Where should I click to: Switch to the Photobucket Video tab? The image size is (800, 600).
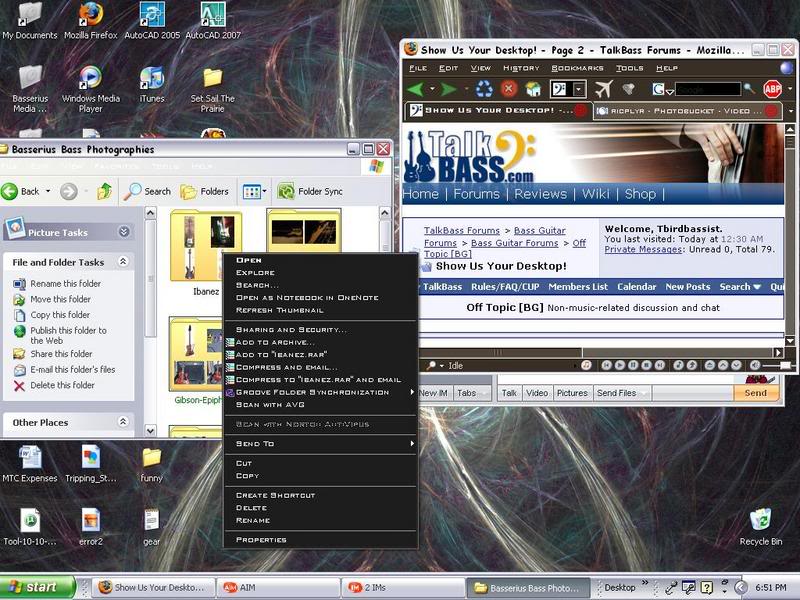686,111
